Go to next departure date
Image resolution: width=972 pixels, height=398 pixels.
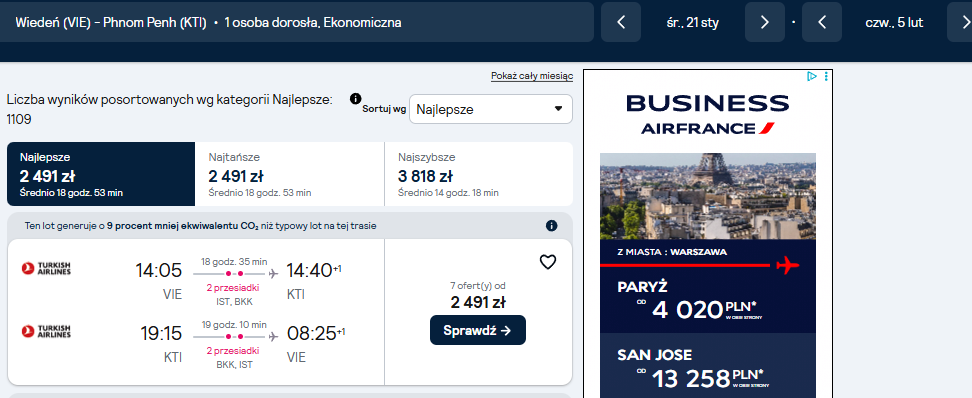coord(764,22)
